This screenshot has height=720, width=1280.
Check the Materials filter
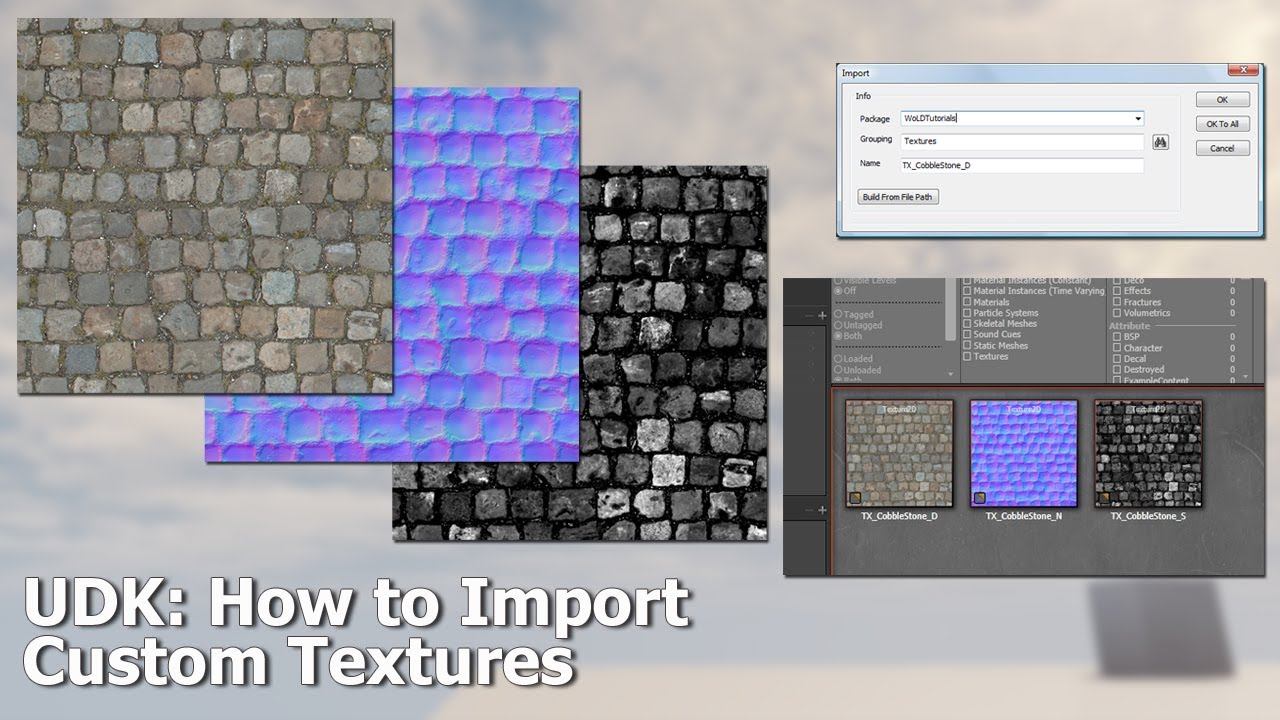967,302
